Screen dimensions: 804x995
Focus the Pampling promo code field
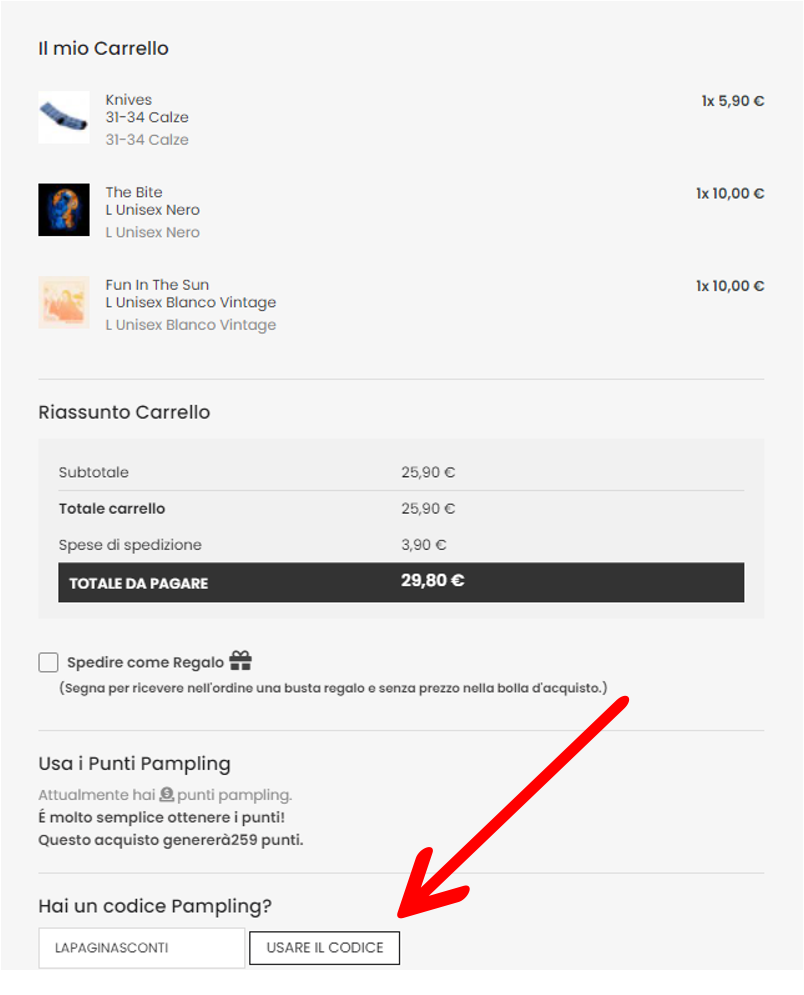pos(141,947)
